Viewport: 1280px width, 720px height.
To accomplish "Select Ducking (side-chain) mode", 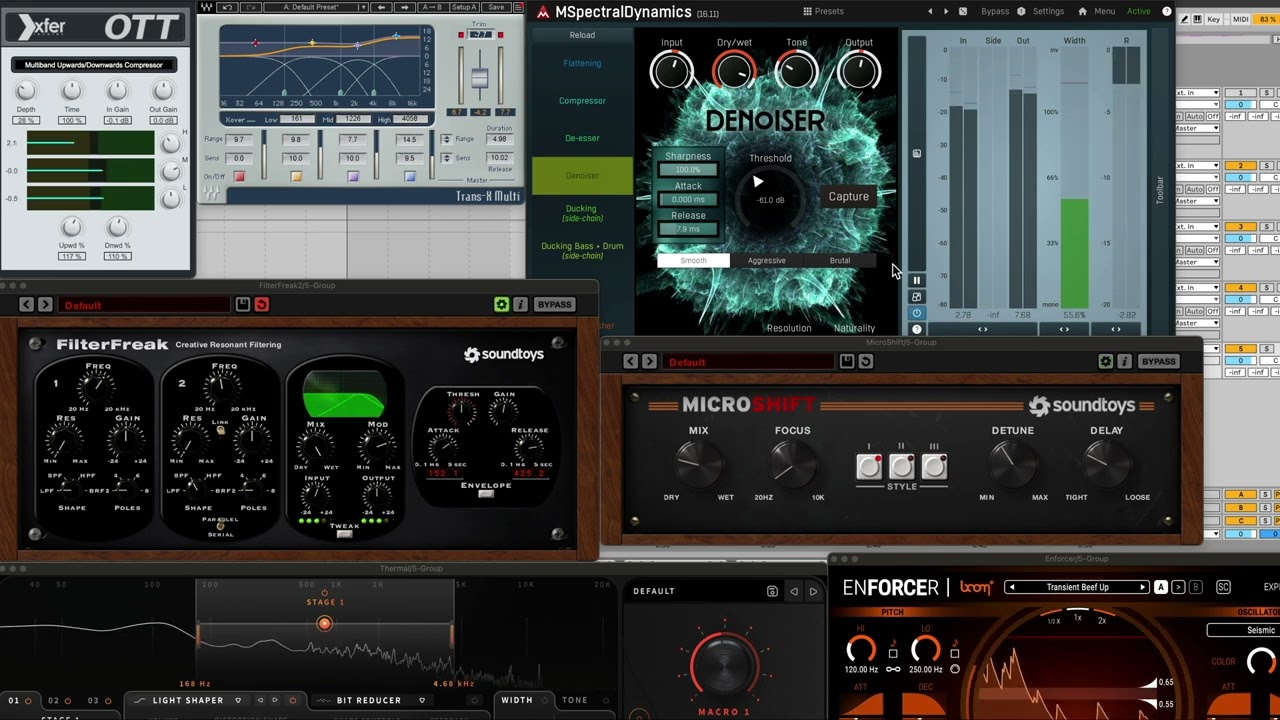I will (x=582, y=213).
